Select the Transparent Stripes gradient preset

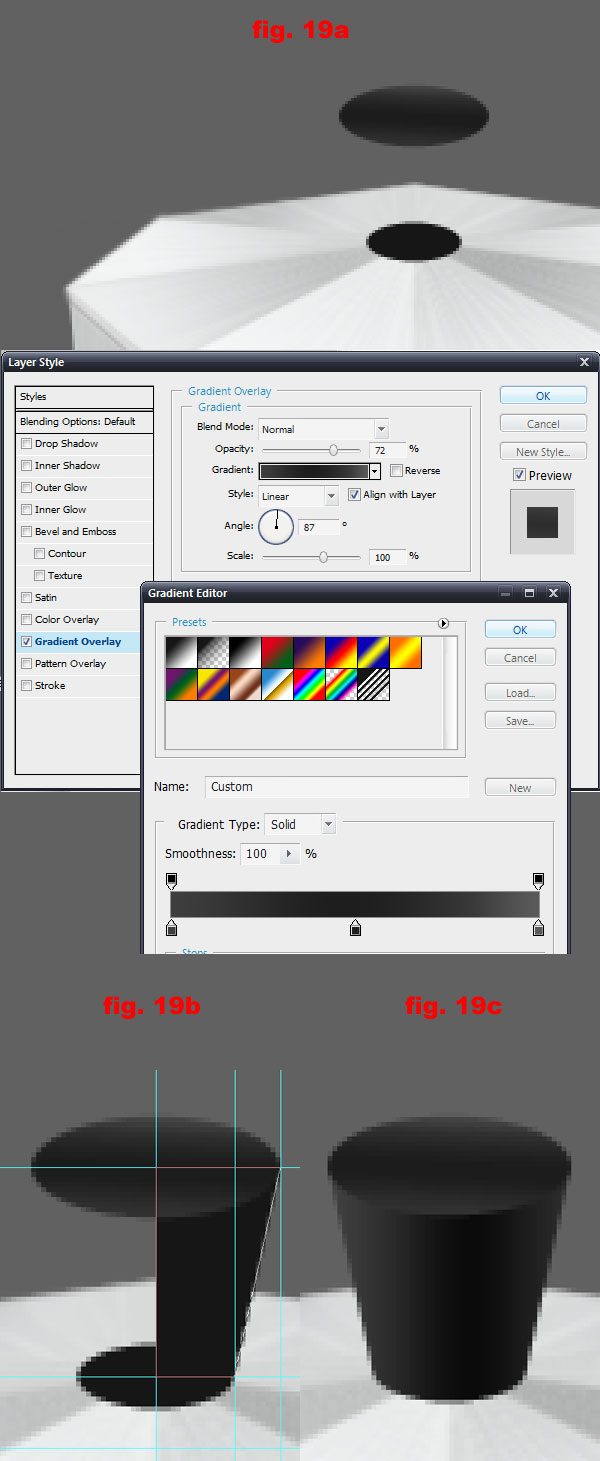pyautogui.click(x=373, y=685)
